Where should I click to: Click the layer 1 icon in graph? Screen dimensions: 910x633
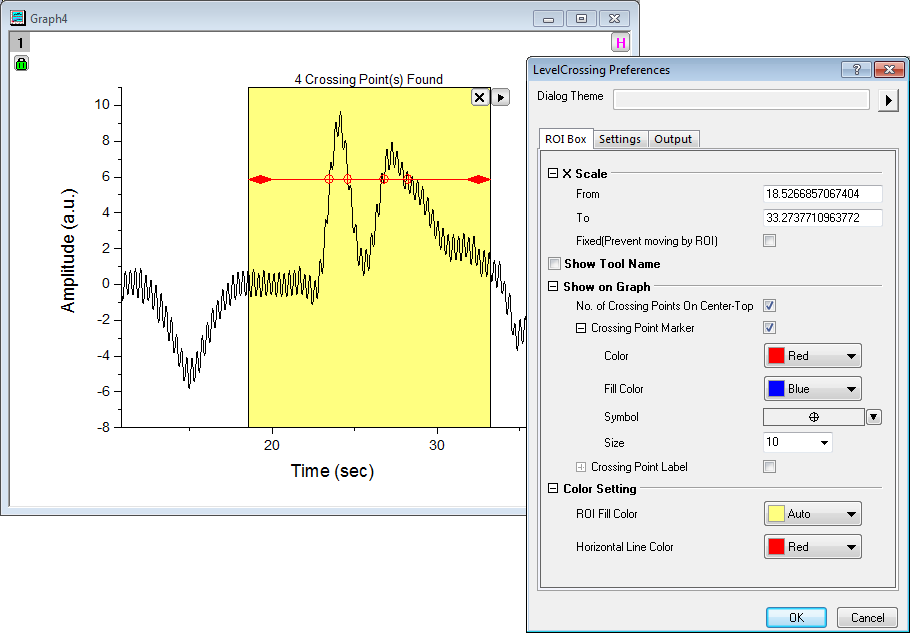22,43
